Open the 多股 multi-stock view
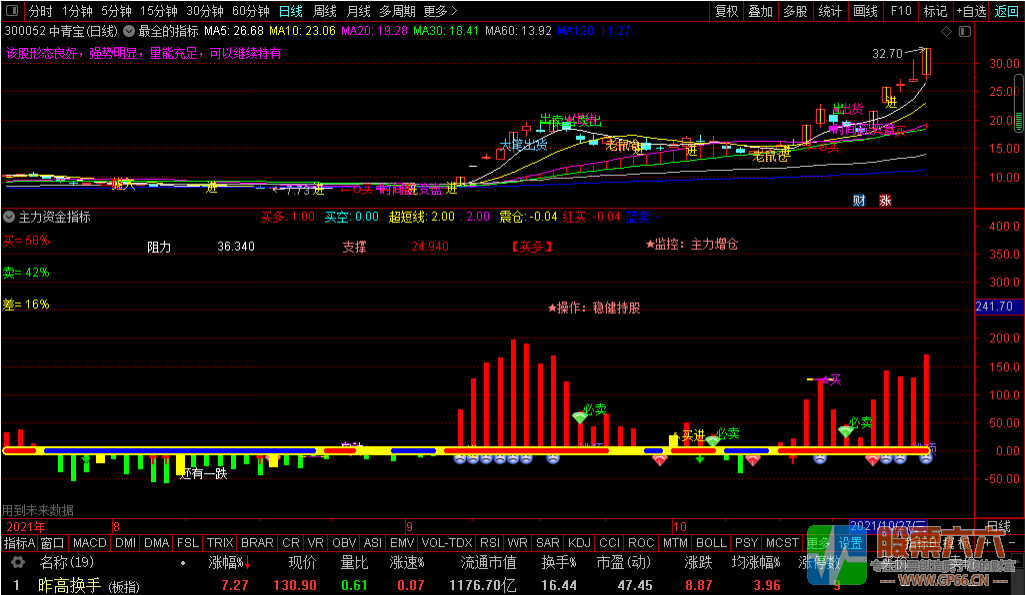1025x595 pixels. (796, 11)
